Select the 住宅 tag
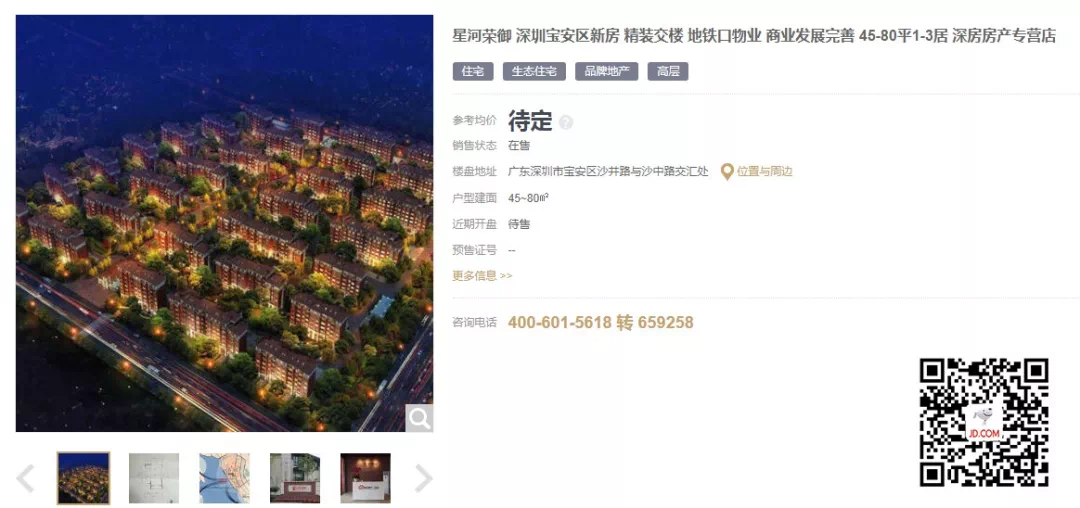 [x=472, y=72]
